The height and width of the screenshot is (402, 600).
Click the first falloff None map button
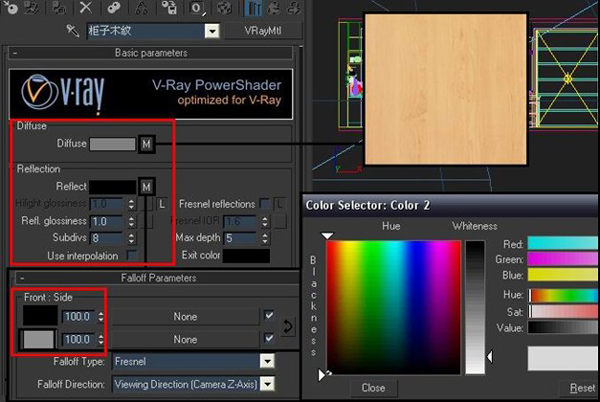pos(185,317)
